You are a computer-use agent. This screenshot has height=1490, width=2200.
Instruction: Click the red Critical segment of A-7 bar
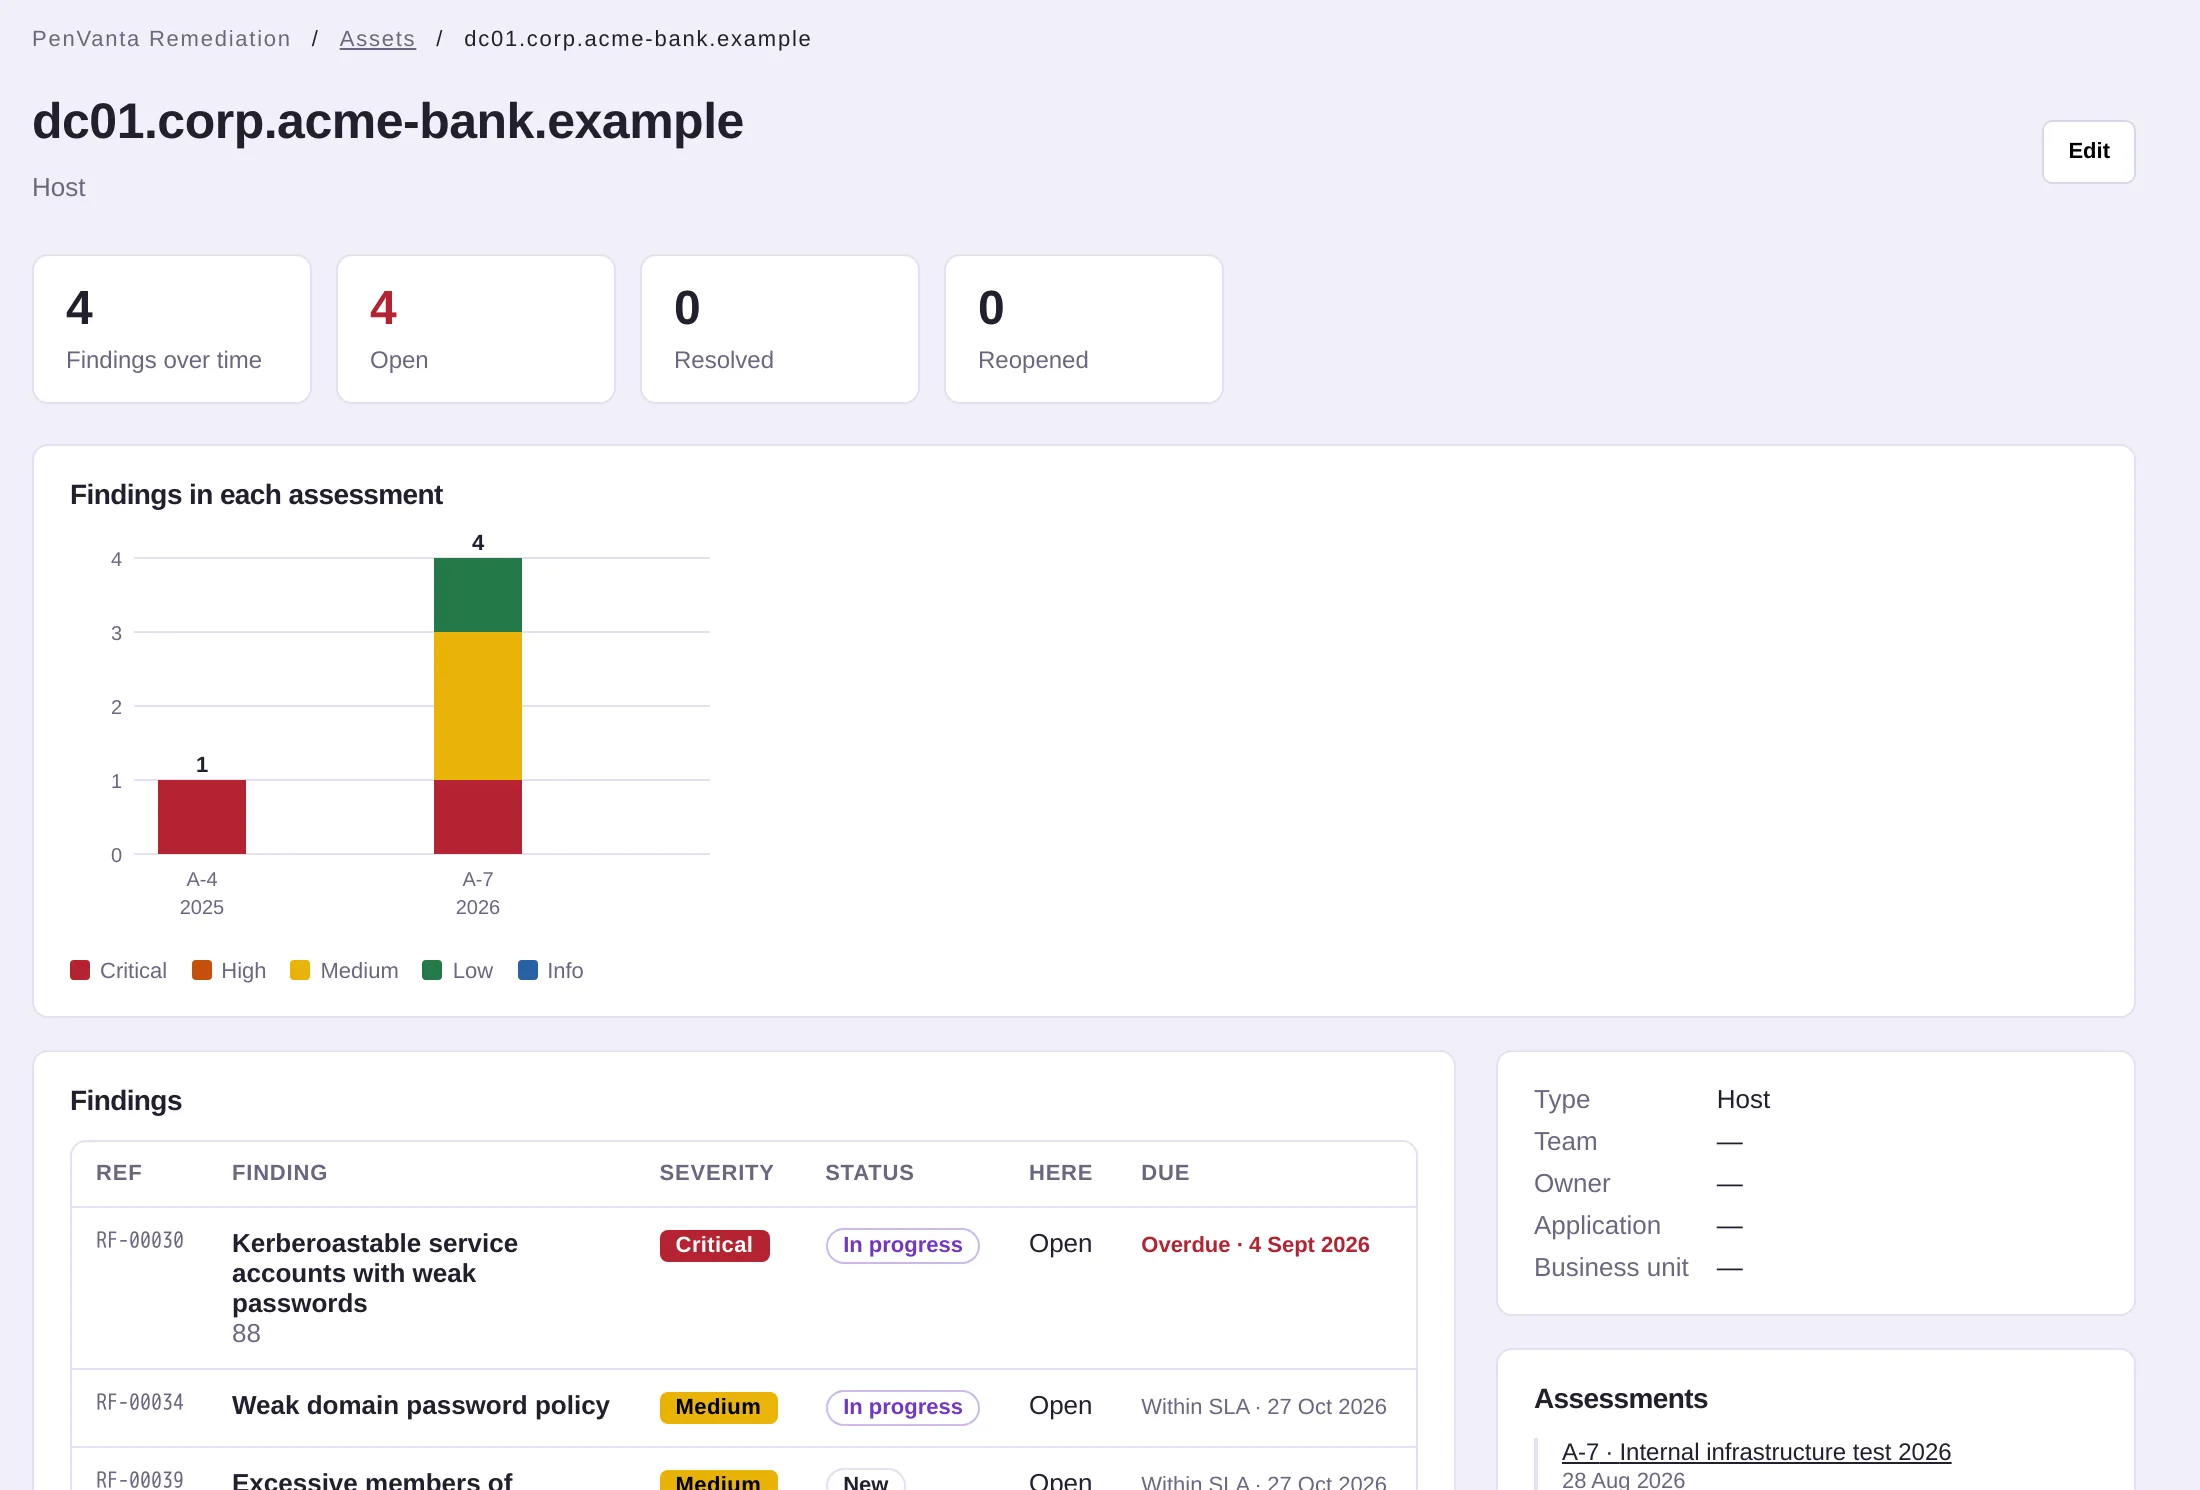coord(478,817)
